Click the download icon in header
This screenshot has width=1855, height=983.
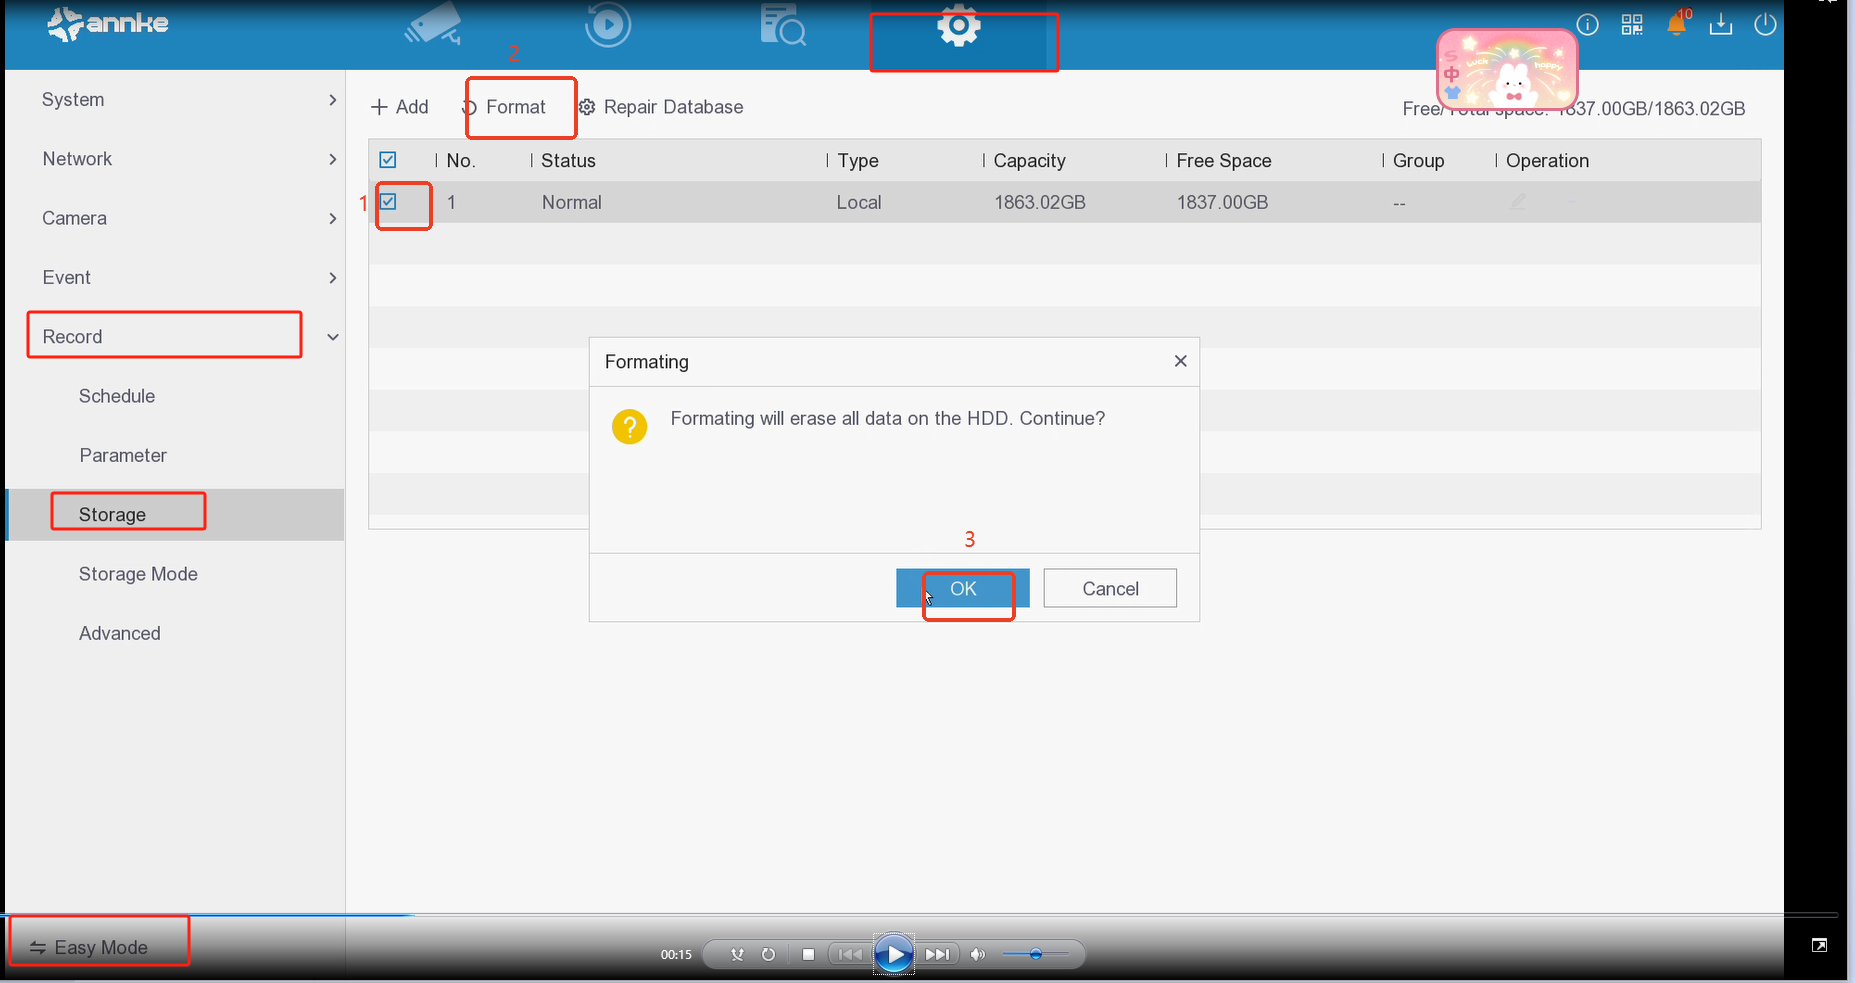click(1721, 25)
